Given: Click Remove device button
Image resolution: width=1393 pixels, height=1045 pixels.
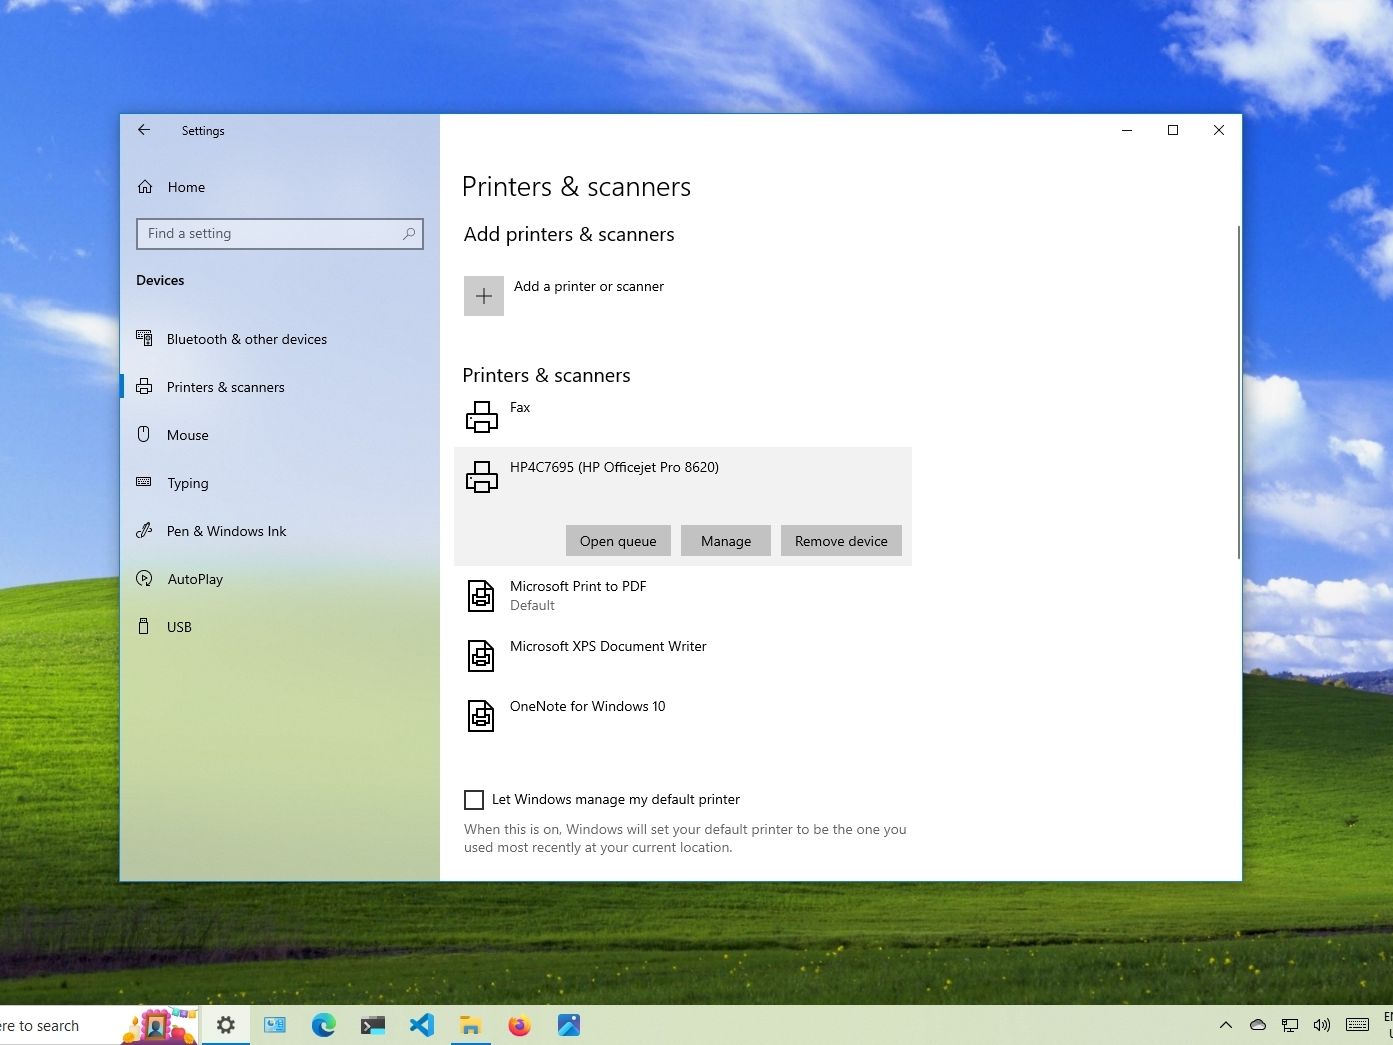Looking at the screenshot, I should [841, 541].
